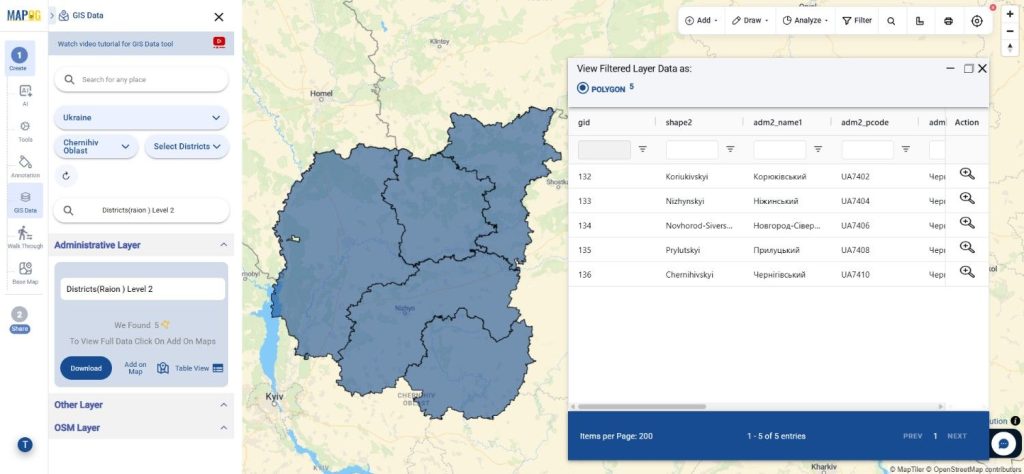
Task: Click the user profile avatar T
Action: 25,445
